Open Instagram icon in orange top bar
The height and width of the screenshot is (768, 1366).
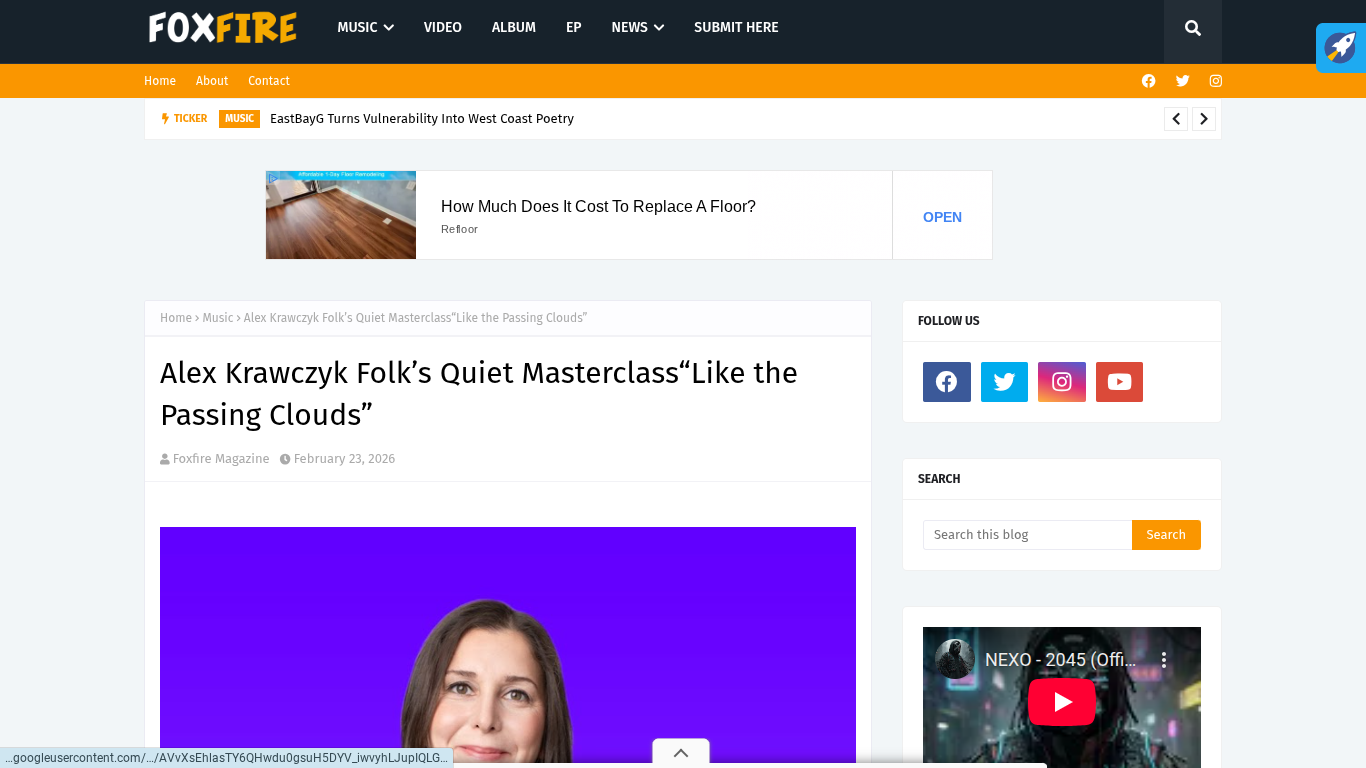pos(1215,81)
